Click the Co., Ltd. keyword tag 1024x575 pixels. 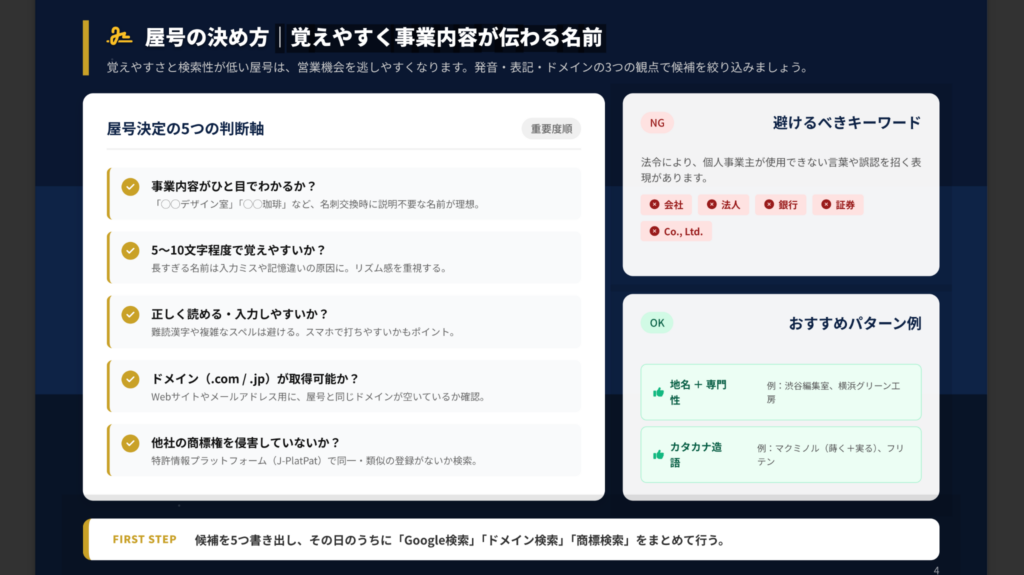[676, 231]
